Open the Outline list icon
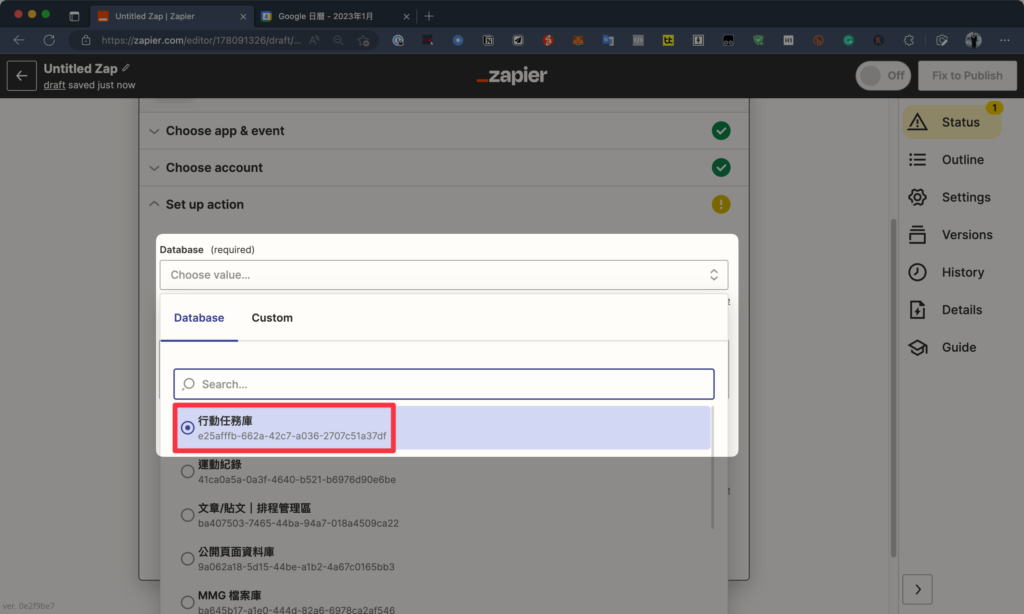Image resolution: width=1024 pixels, height=614 pixels. 918,159
